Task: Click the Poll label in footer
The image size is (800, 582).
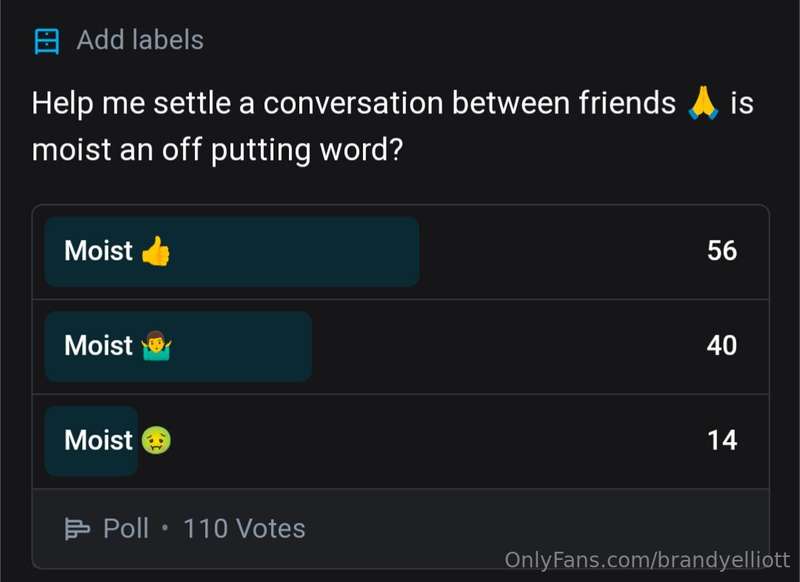Action: pyautogui.click(x=126, y=528)
